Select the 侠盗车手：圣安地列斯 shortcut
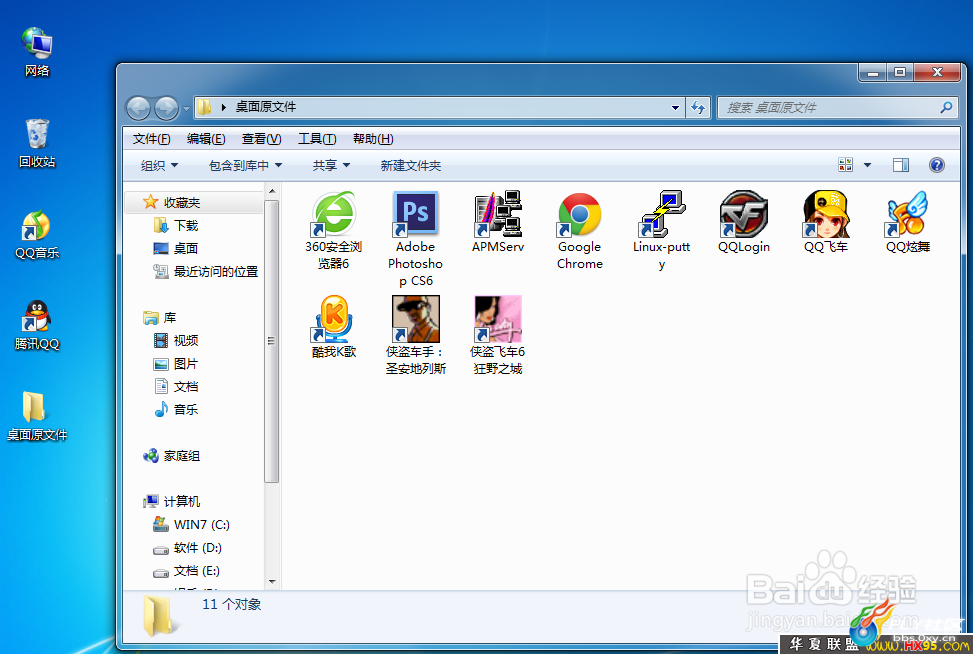The image size is (973, 654). coord(416,336)
